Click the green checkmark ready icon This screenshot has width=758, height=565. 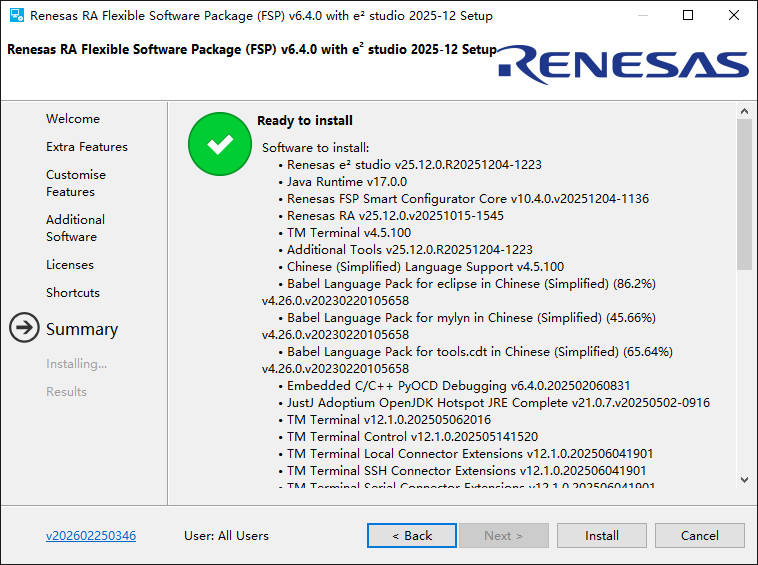(x=220, y=144)
